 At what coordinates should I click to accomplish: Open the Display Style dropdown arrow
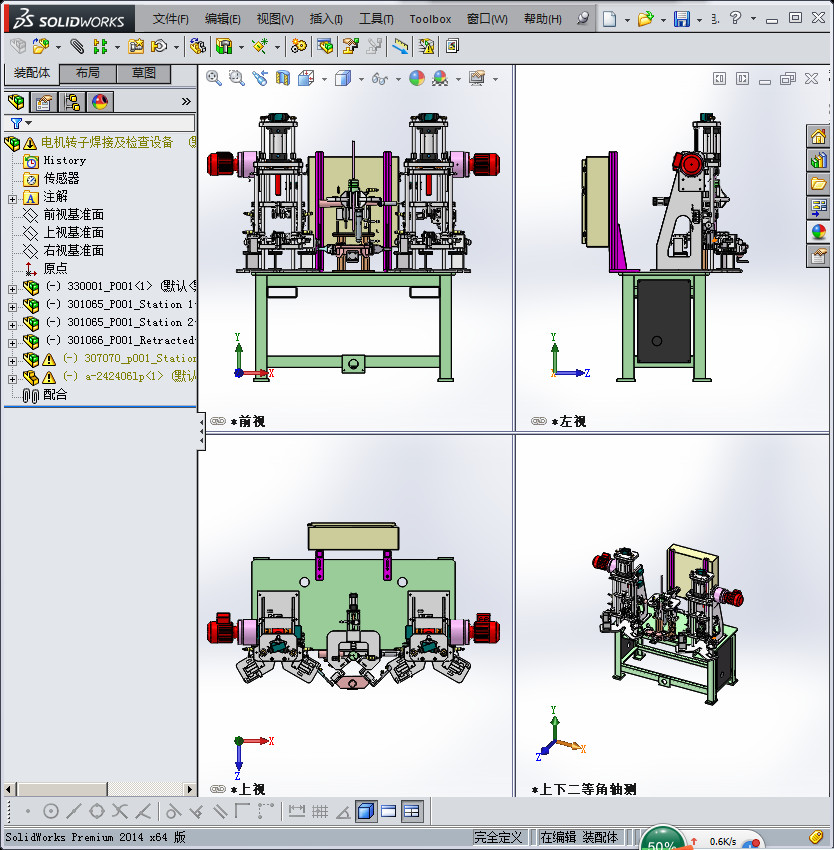coord(361,80)
